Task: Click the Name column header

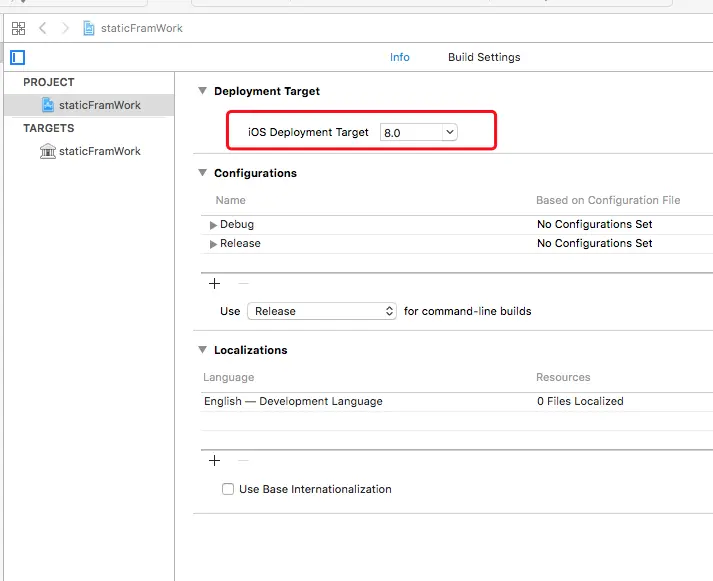Action: (231, 200)
